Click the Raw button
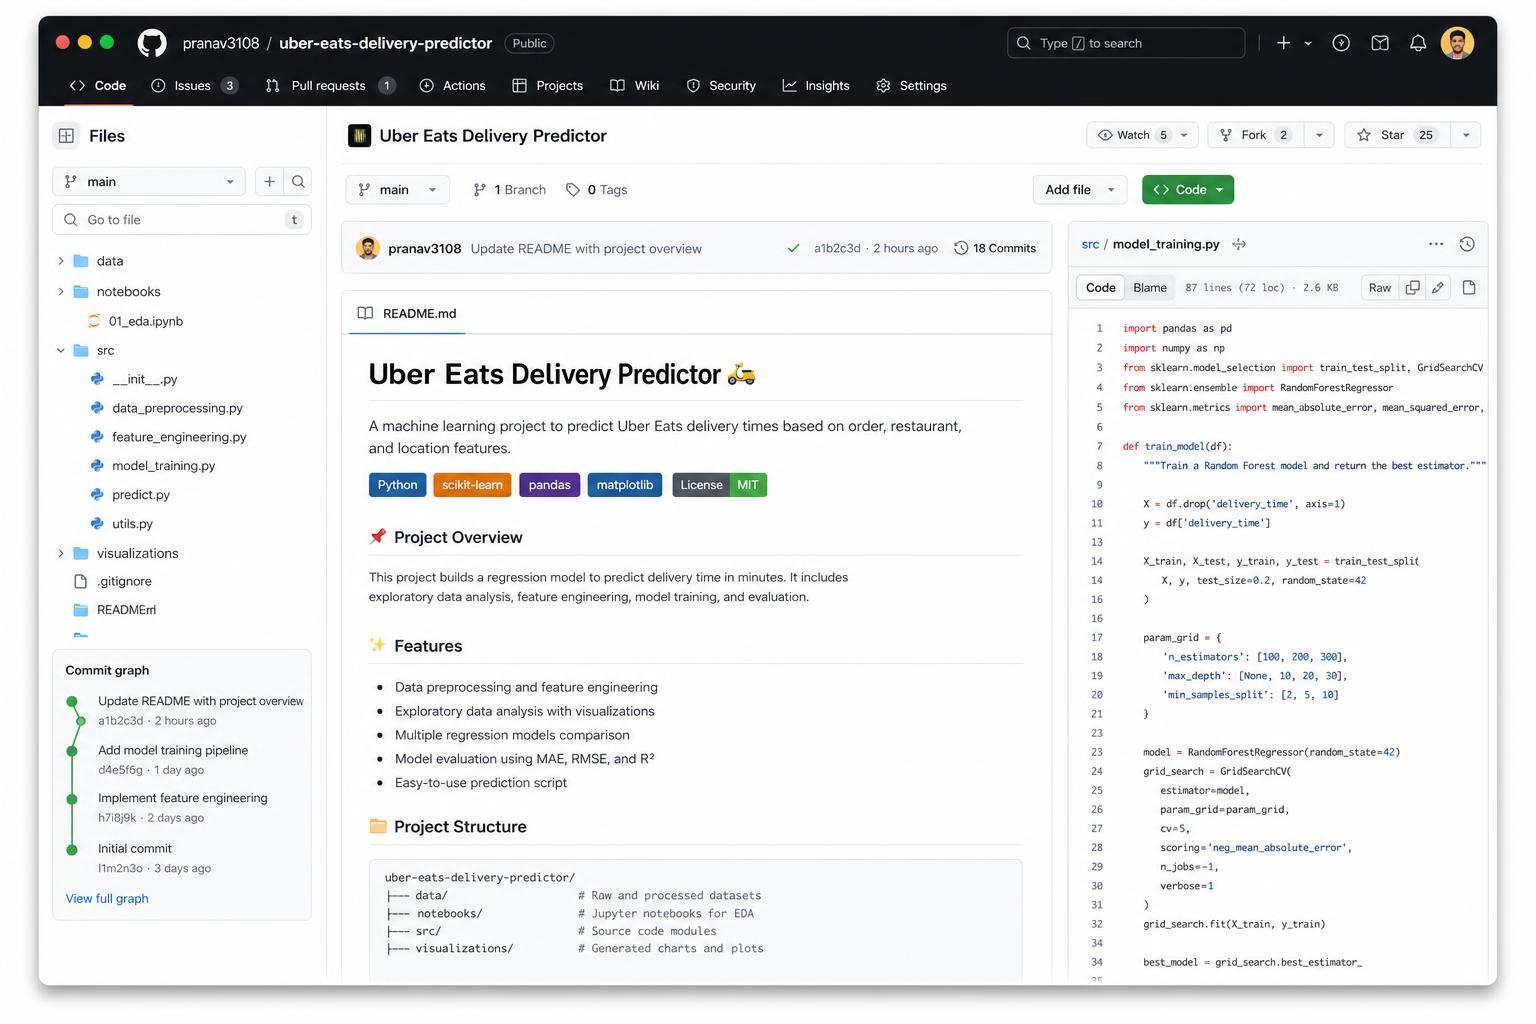Viewport: 1536px width, 1024px height. coord(1380,288)
